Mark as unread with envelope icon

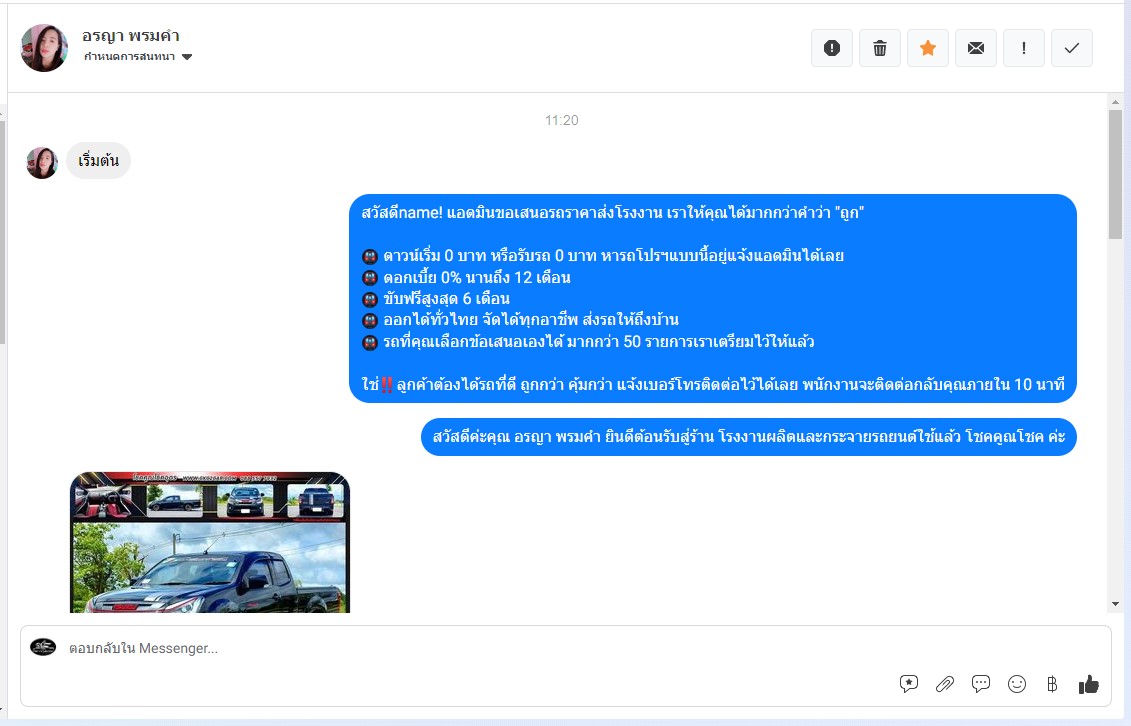coord(976,48)
